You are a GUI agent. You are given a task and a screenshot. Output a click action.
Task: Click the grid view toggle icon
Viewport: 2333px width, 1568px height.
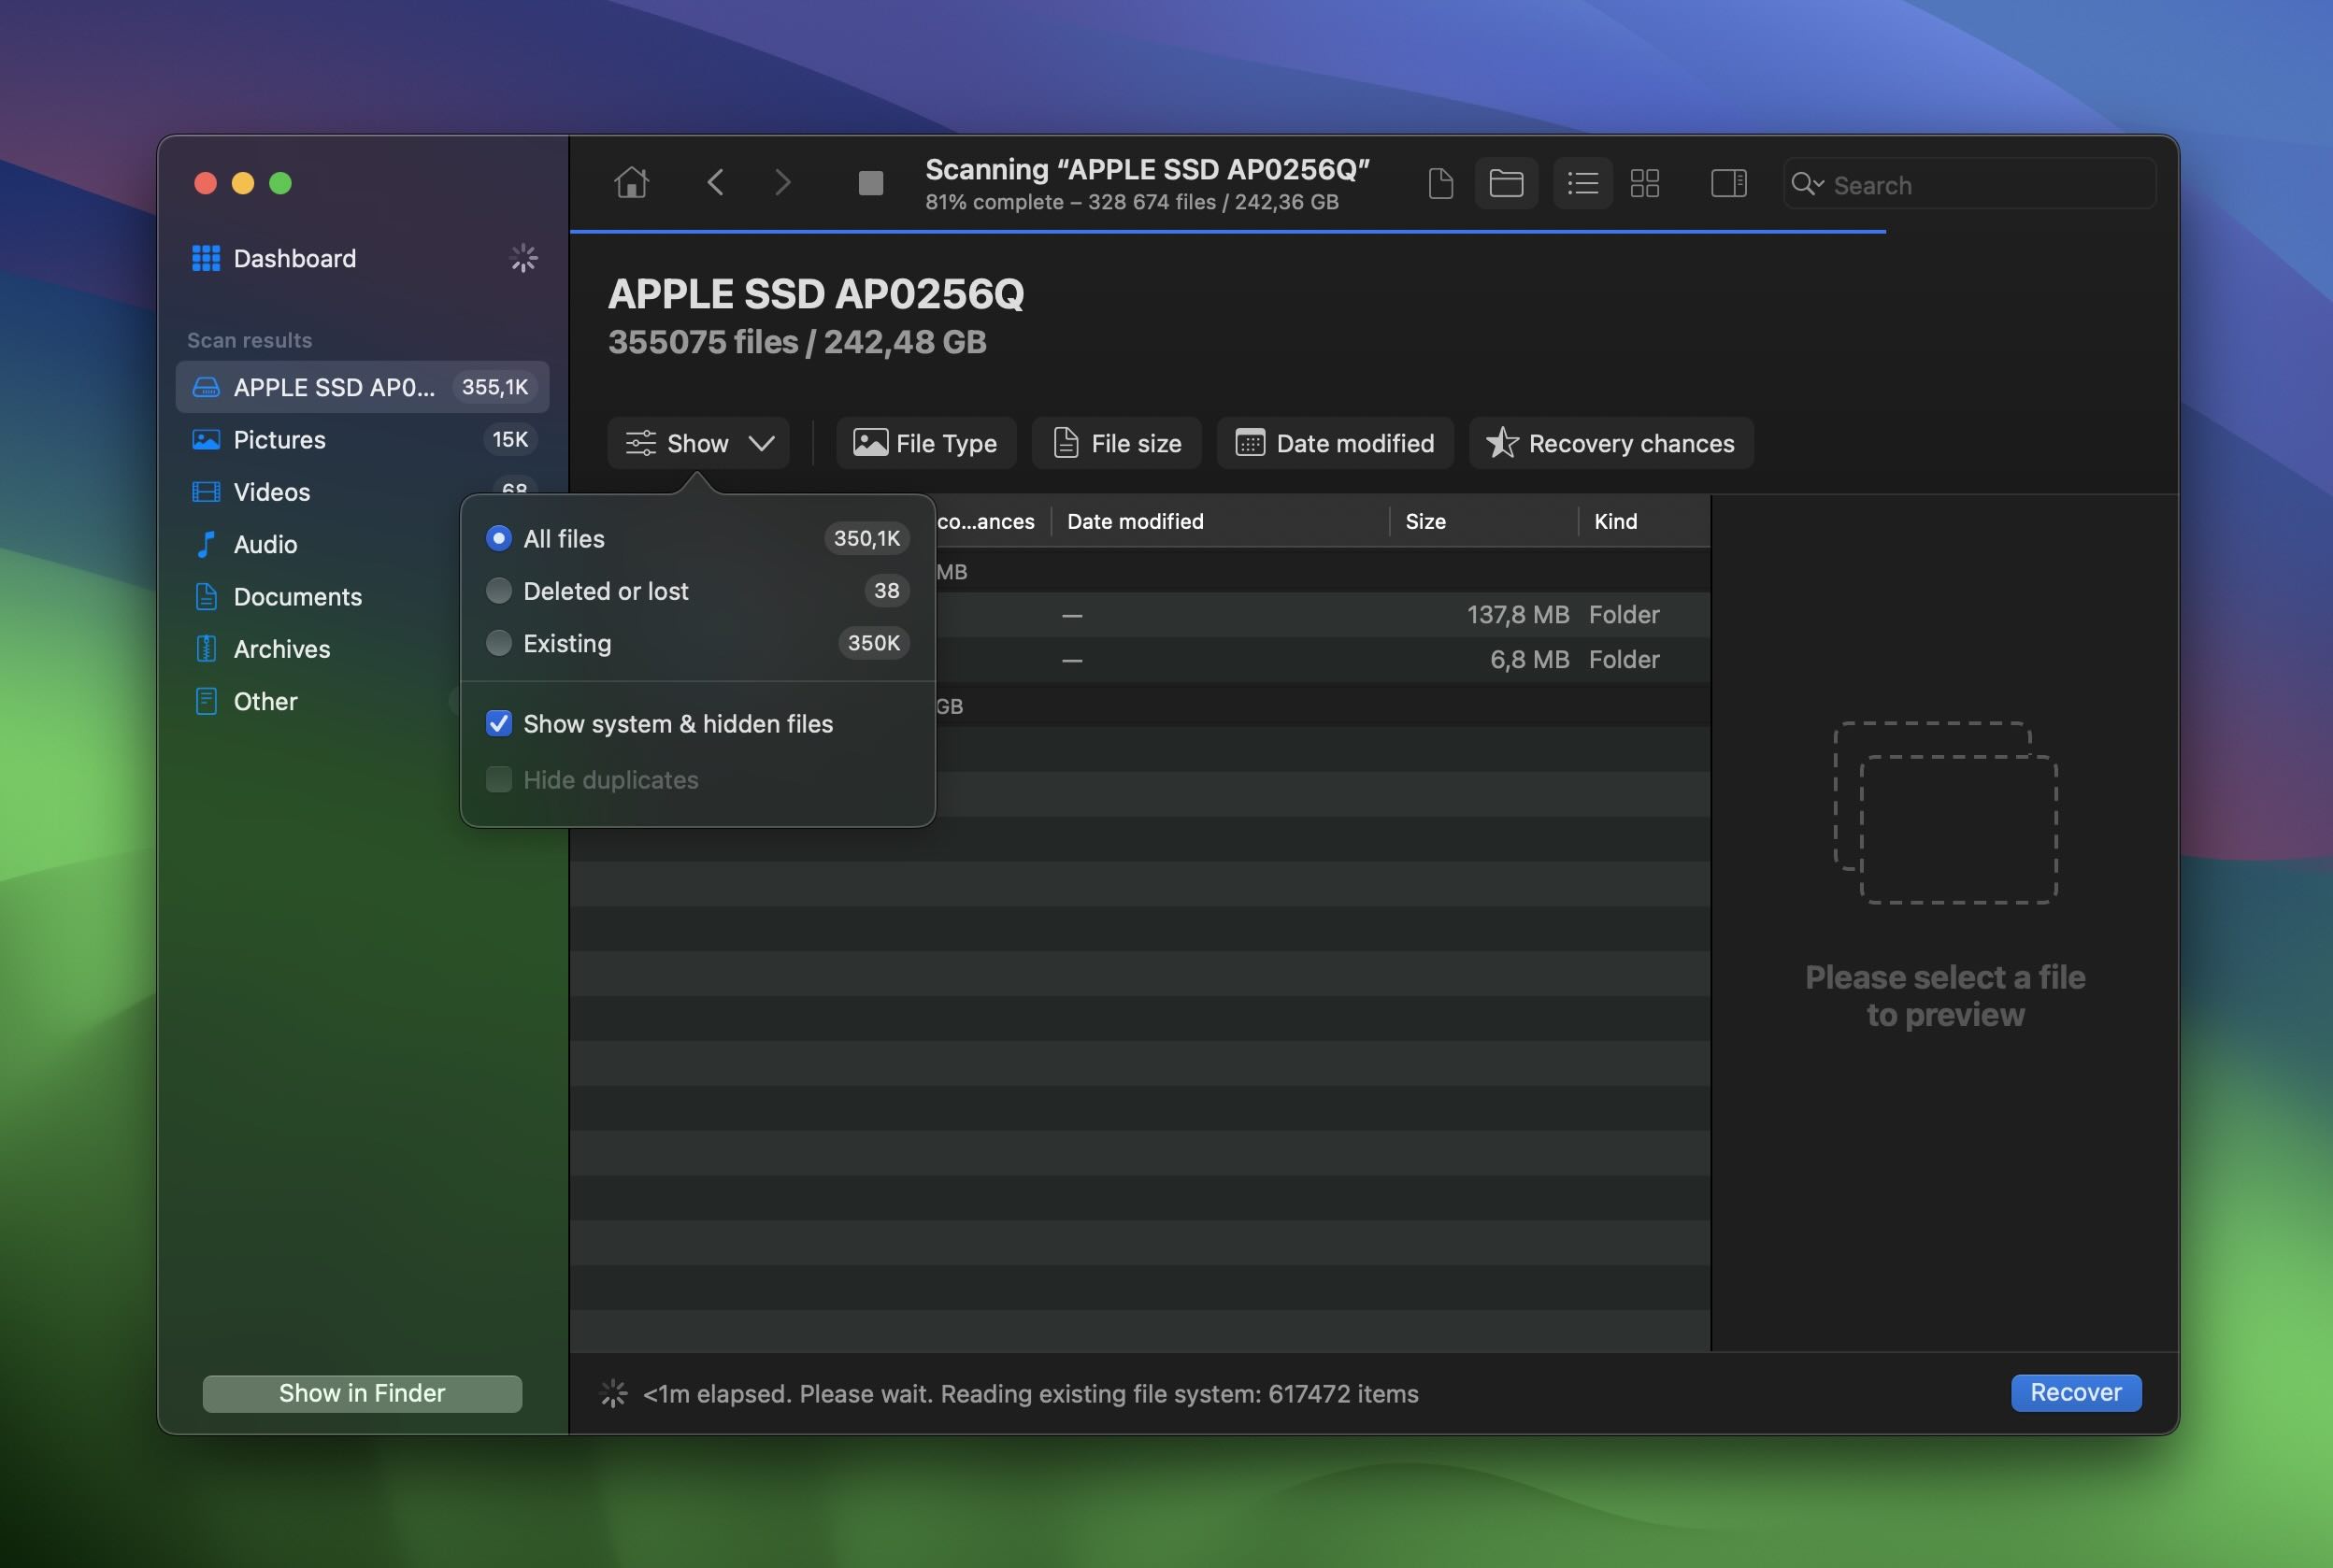pos(1641,182)
